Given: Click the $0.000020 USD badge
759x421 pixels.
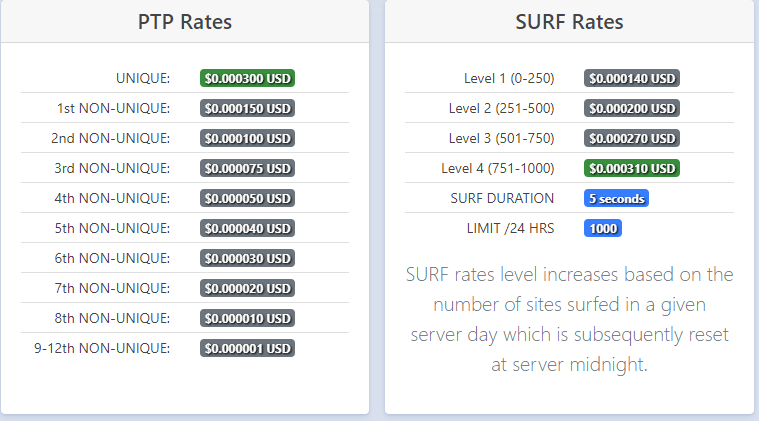Looking at the screenshot, I should pos(247,288).
